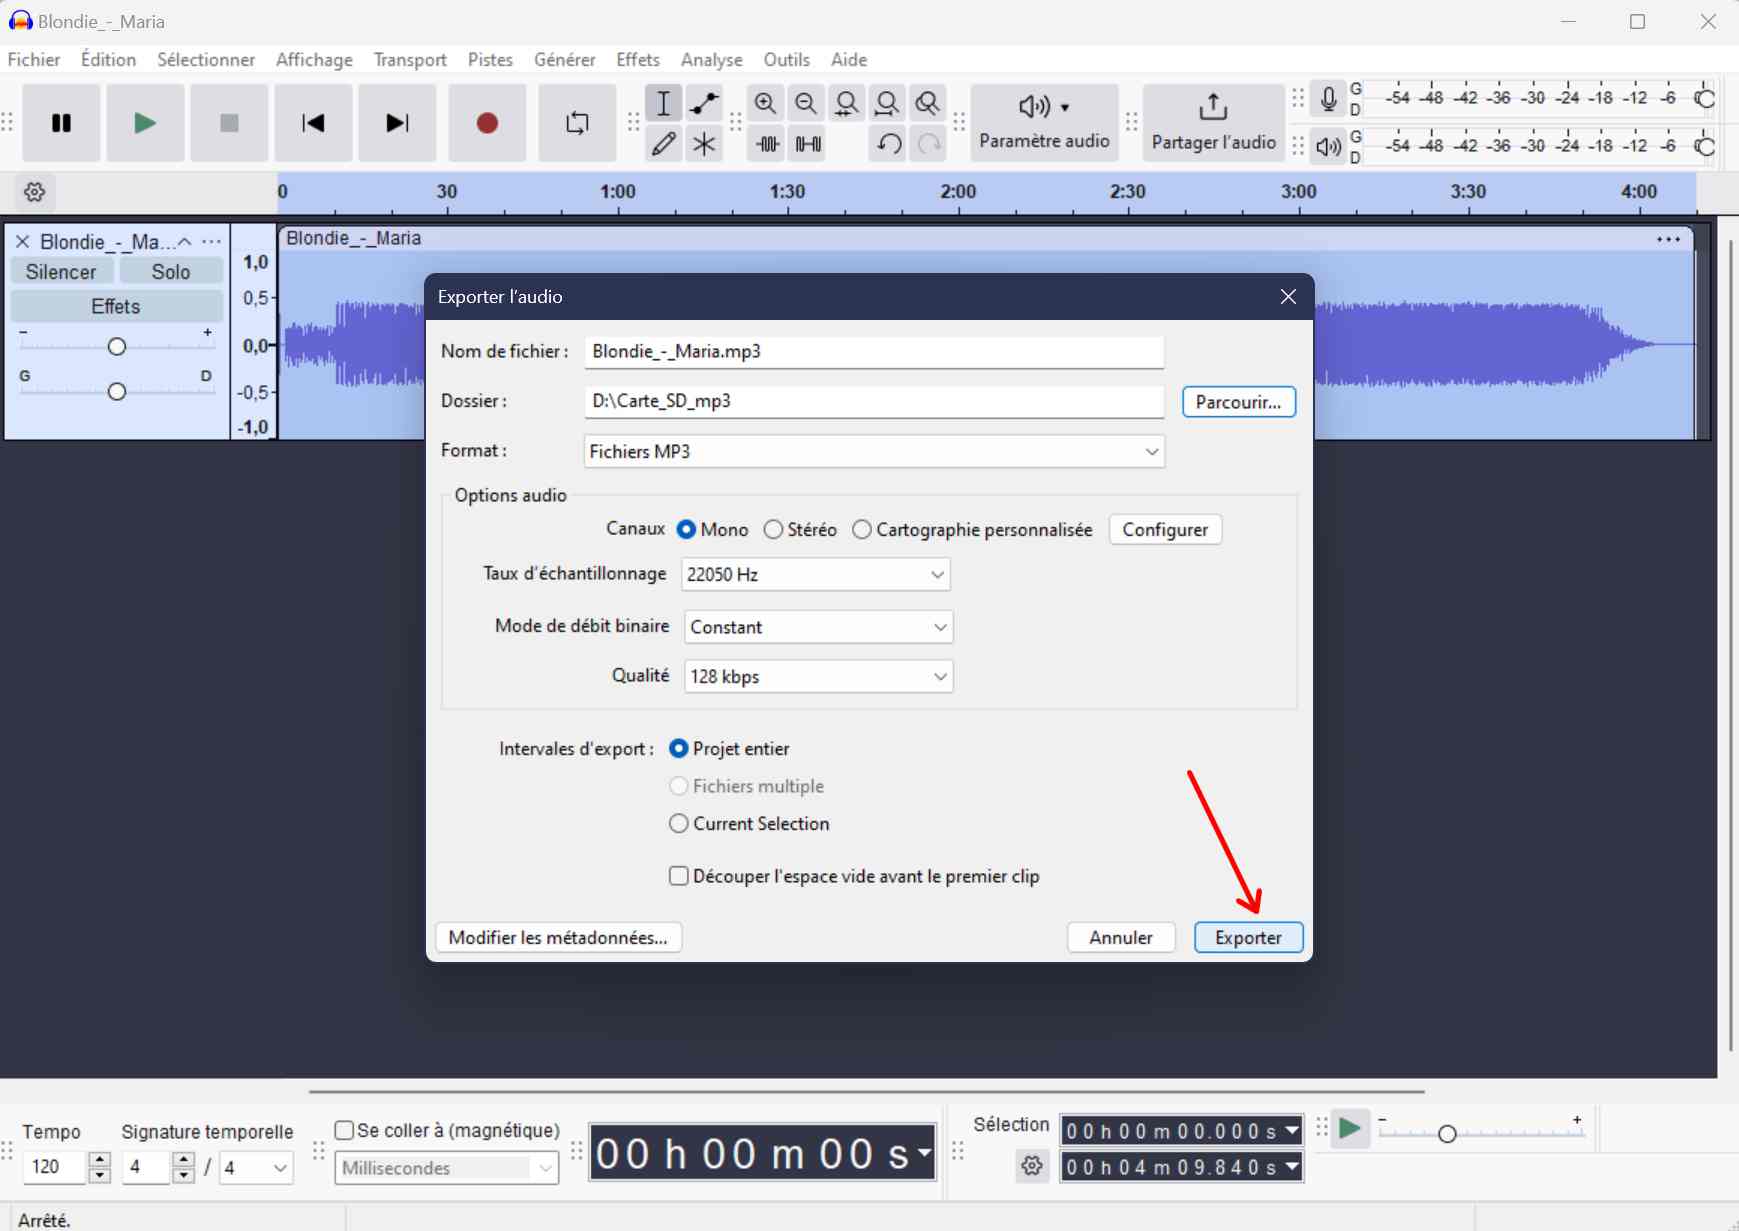The width and height of the screenshot is (1739, 1231).
Task: Click the Zoom Toggle icon
Action: point(928,103)
